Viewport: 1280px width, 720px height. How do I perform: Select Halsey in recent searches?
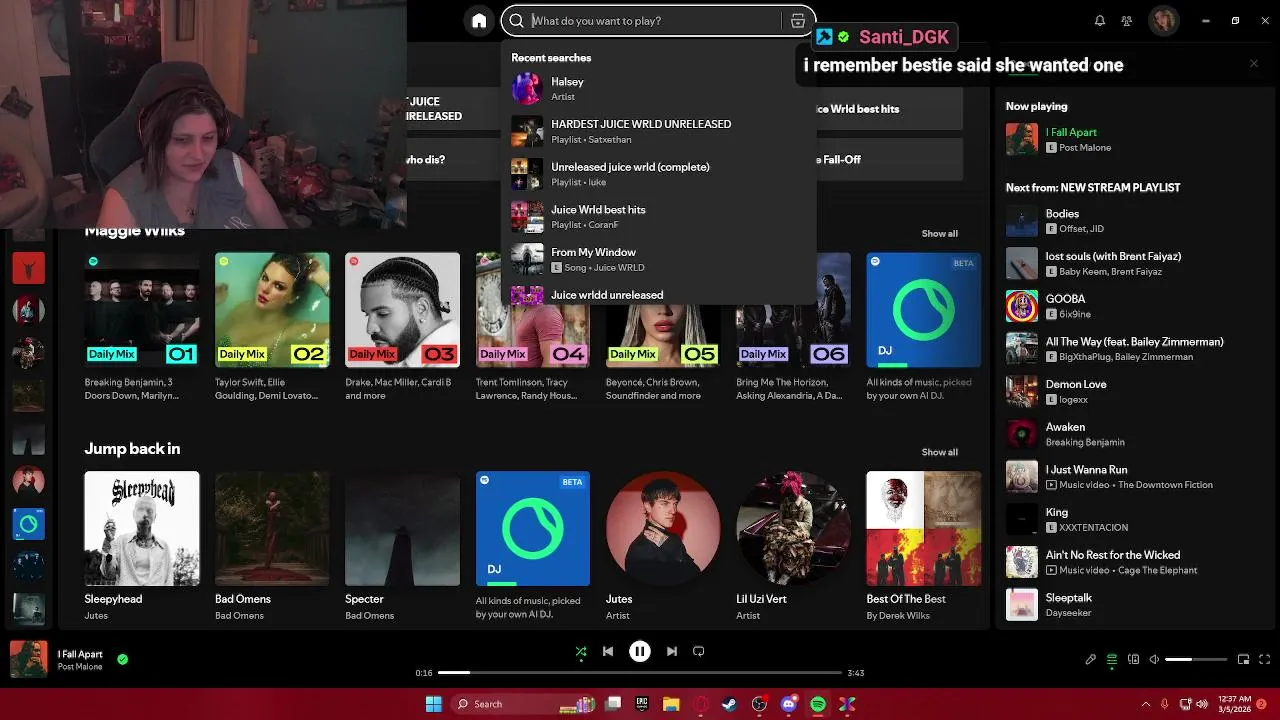point(659,88)
